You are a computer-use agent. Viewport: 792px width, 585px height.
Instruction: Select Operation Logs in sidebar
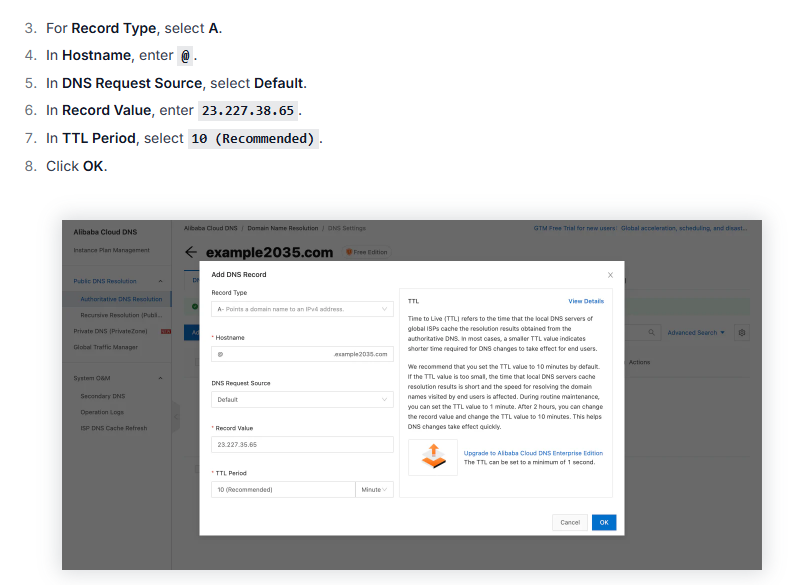click(102, 412)
